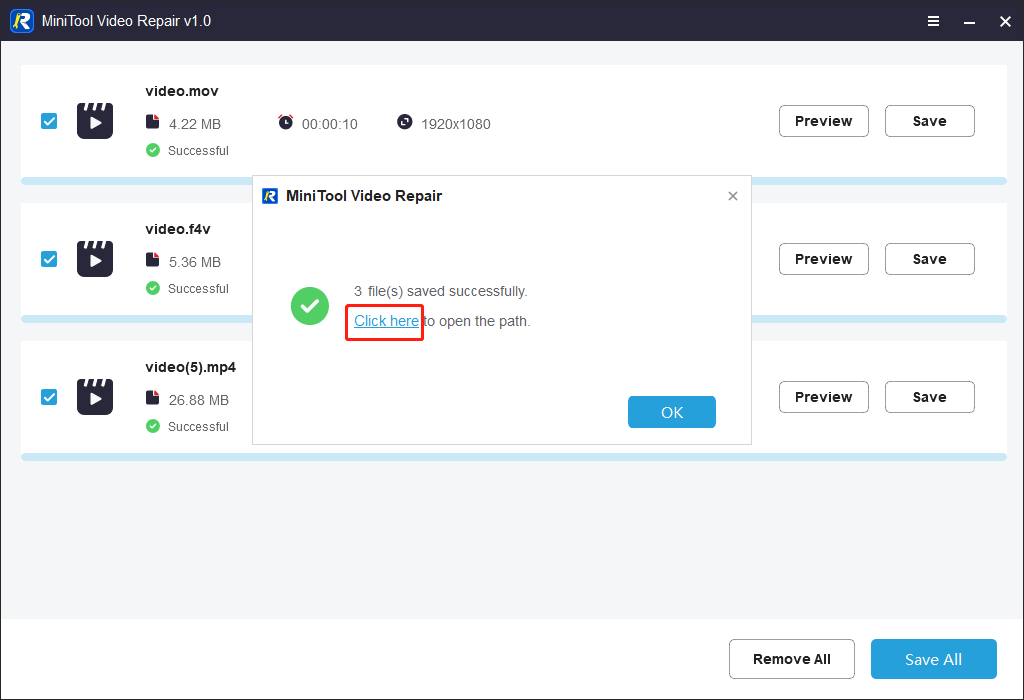Click the Successful status text under video.mov
Viewport: 1024px width, 700px height.
(x=198, y=151)
